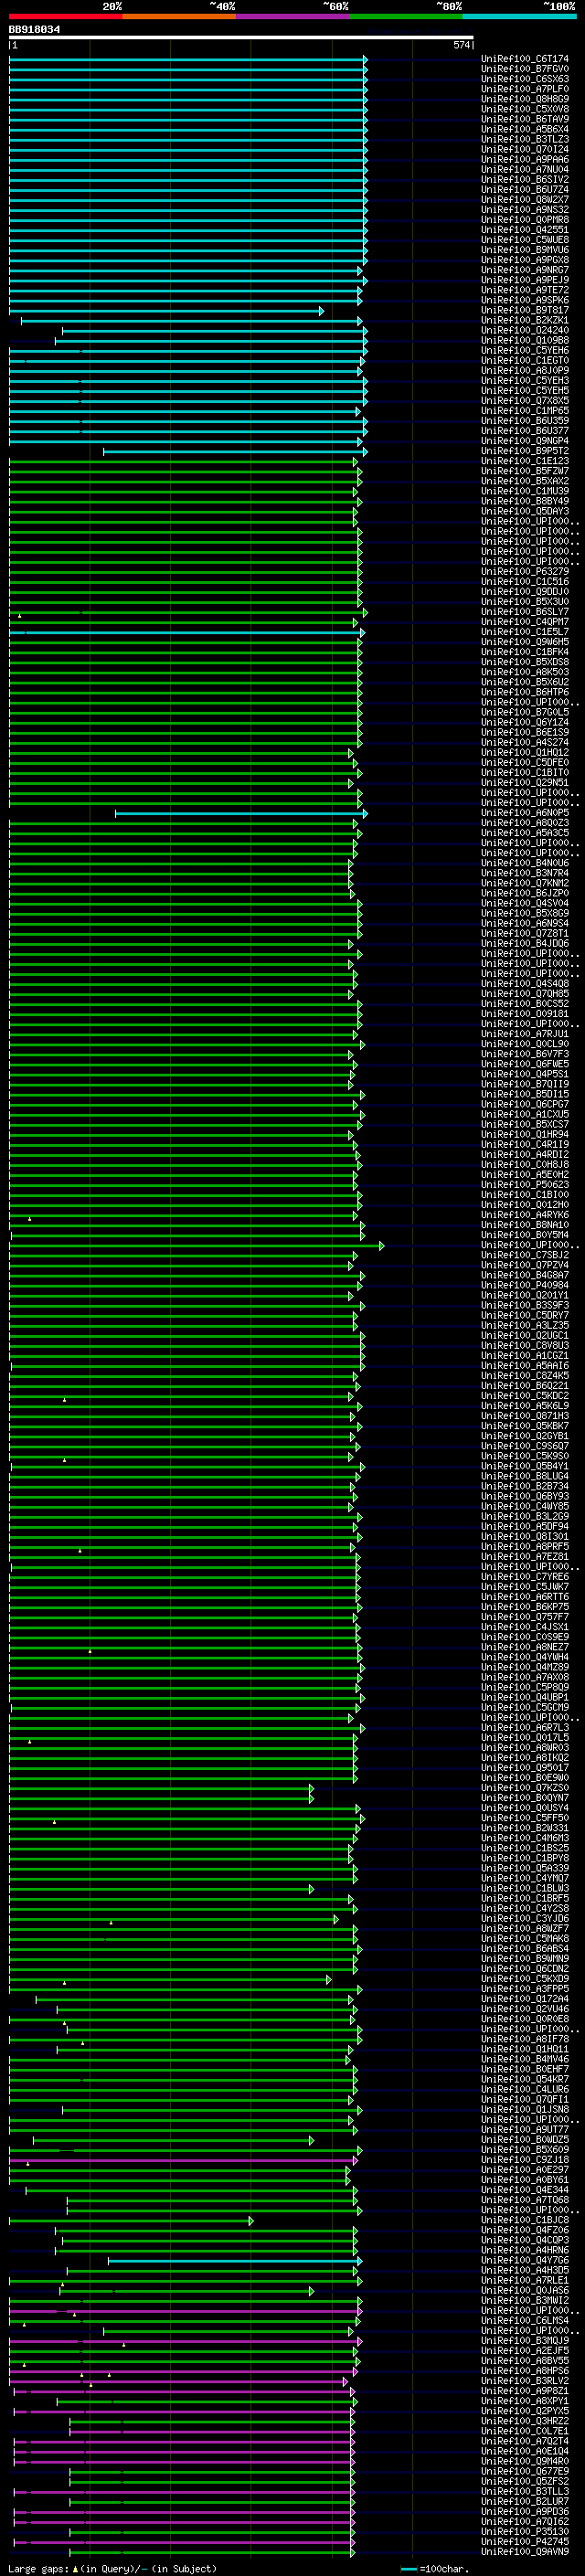The image size is (585, 2576).
Task: Click the cyan ~100% identity legend segment
Action: (519, 16)
